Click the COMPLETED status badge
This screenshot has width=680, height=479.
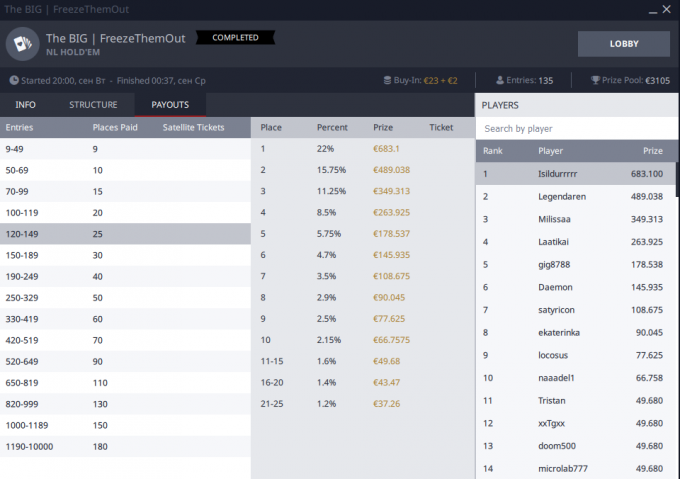[x=235, y=38]
